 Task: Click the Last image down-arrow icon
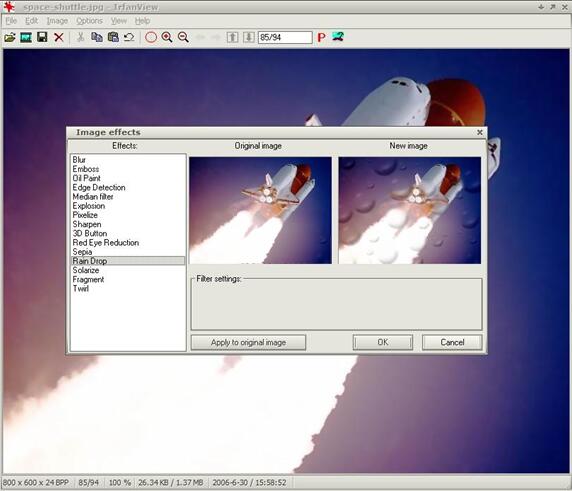249,37
